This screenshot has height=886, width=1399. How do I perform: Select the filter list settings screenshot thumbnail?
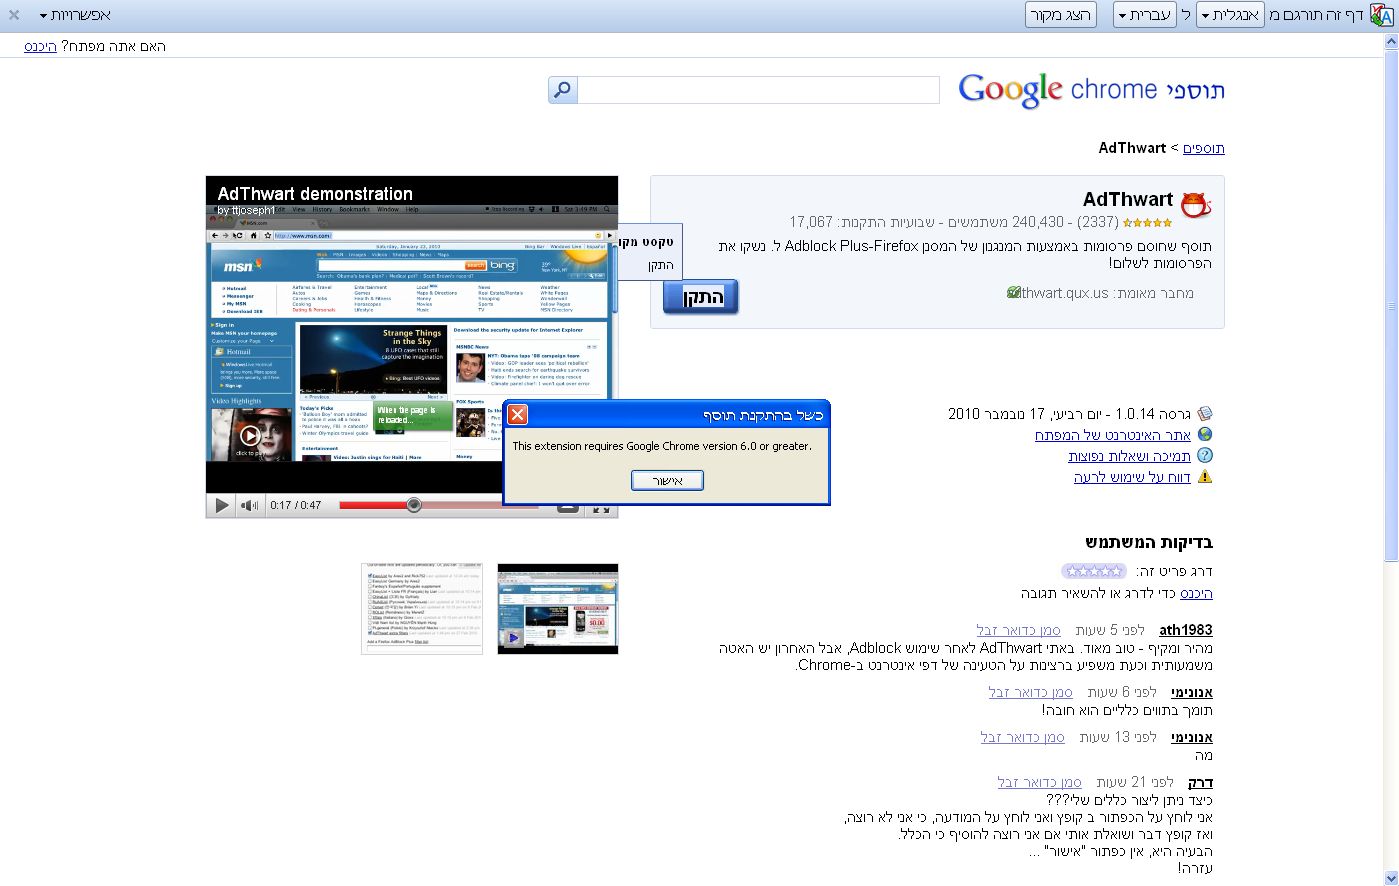(422, 609)
